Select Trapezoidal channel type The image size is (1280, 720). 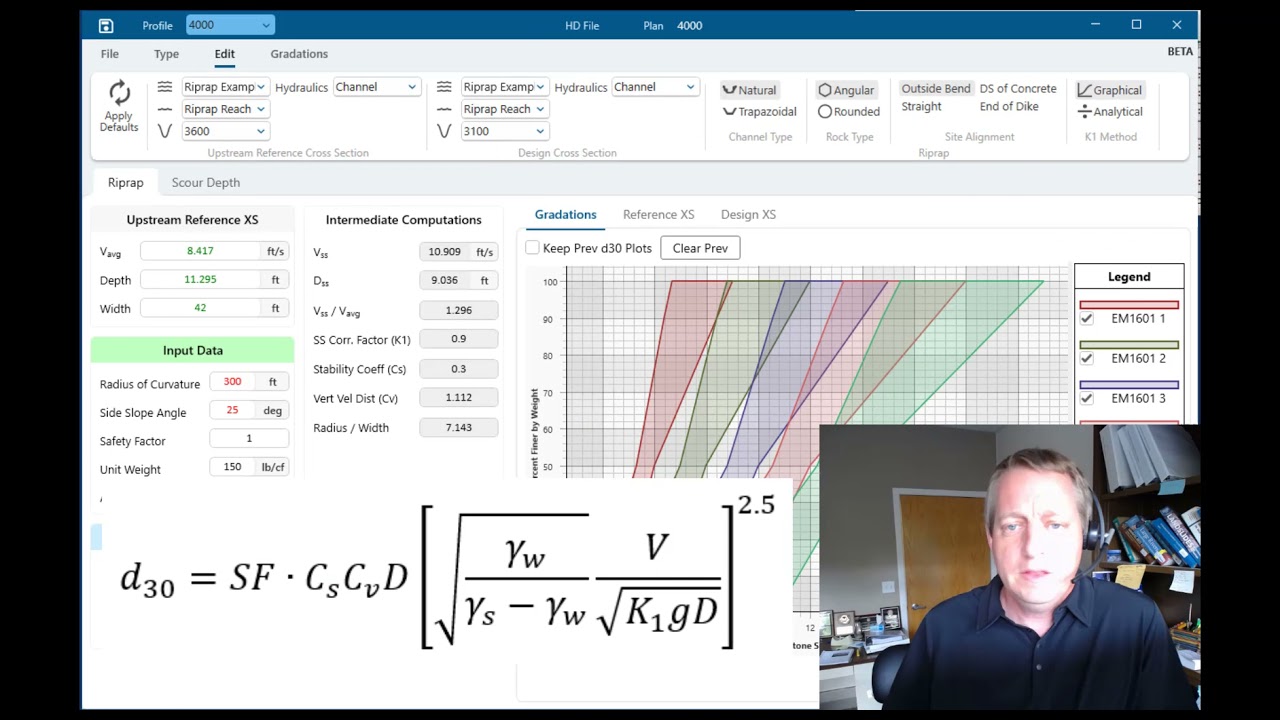760,112
